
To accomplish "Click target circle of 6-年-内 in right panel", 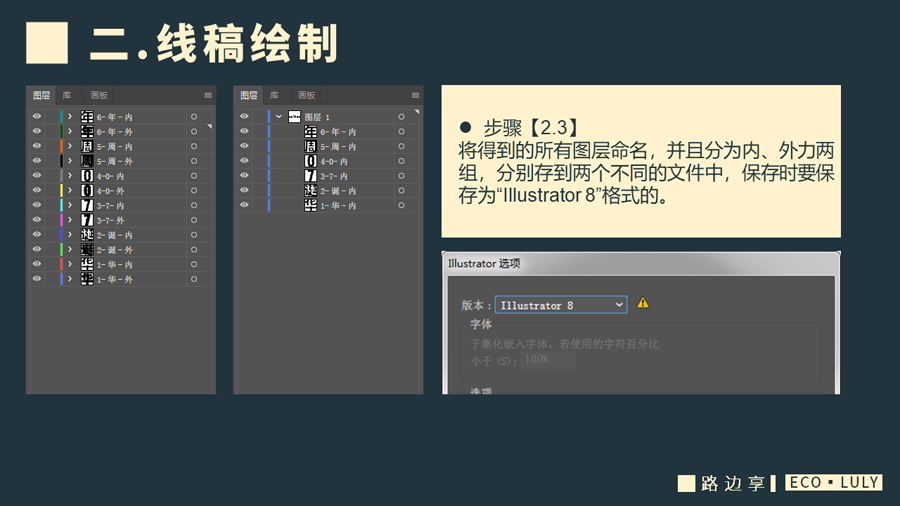I will coord(401,132).
